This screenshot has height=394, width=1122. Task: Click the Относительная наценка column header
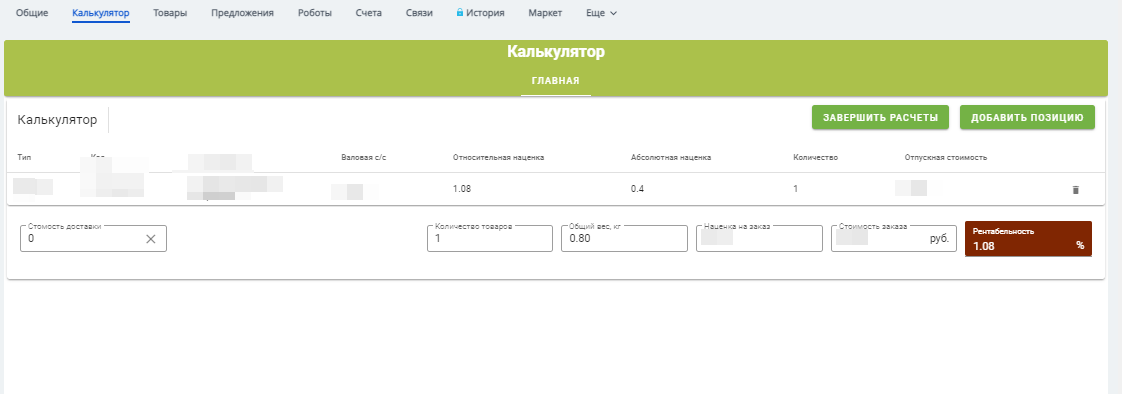click(499, 157)
